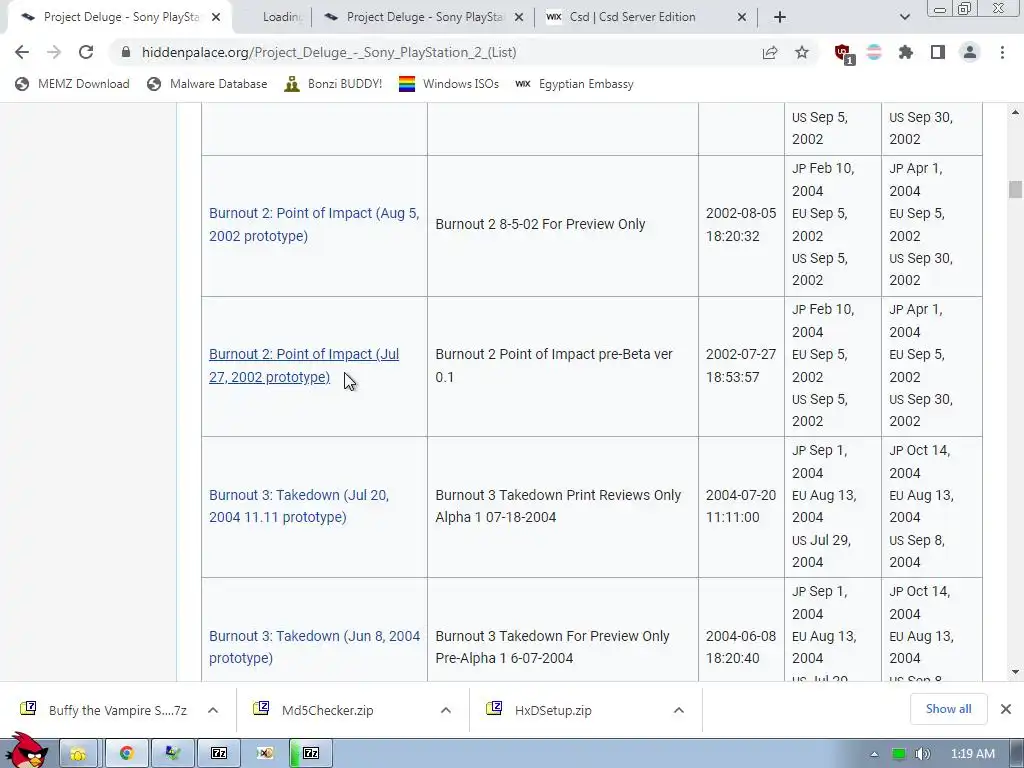Open Burnout 3 Jul 20, 2004 11.11 prototype
1024x768 pixels.
(299, 506)
